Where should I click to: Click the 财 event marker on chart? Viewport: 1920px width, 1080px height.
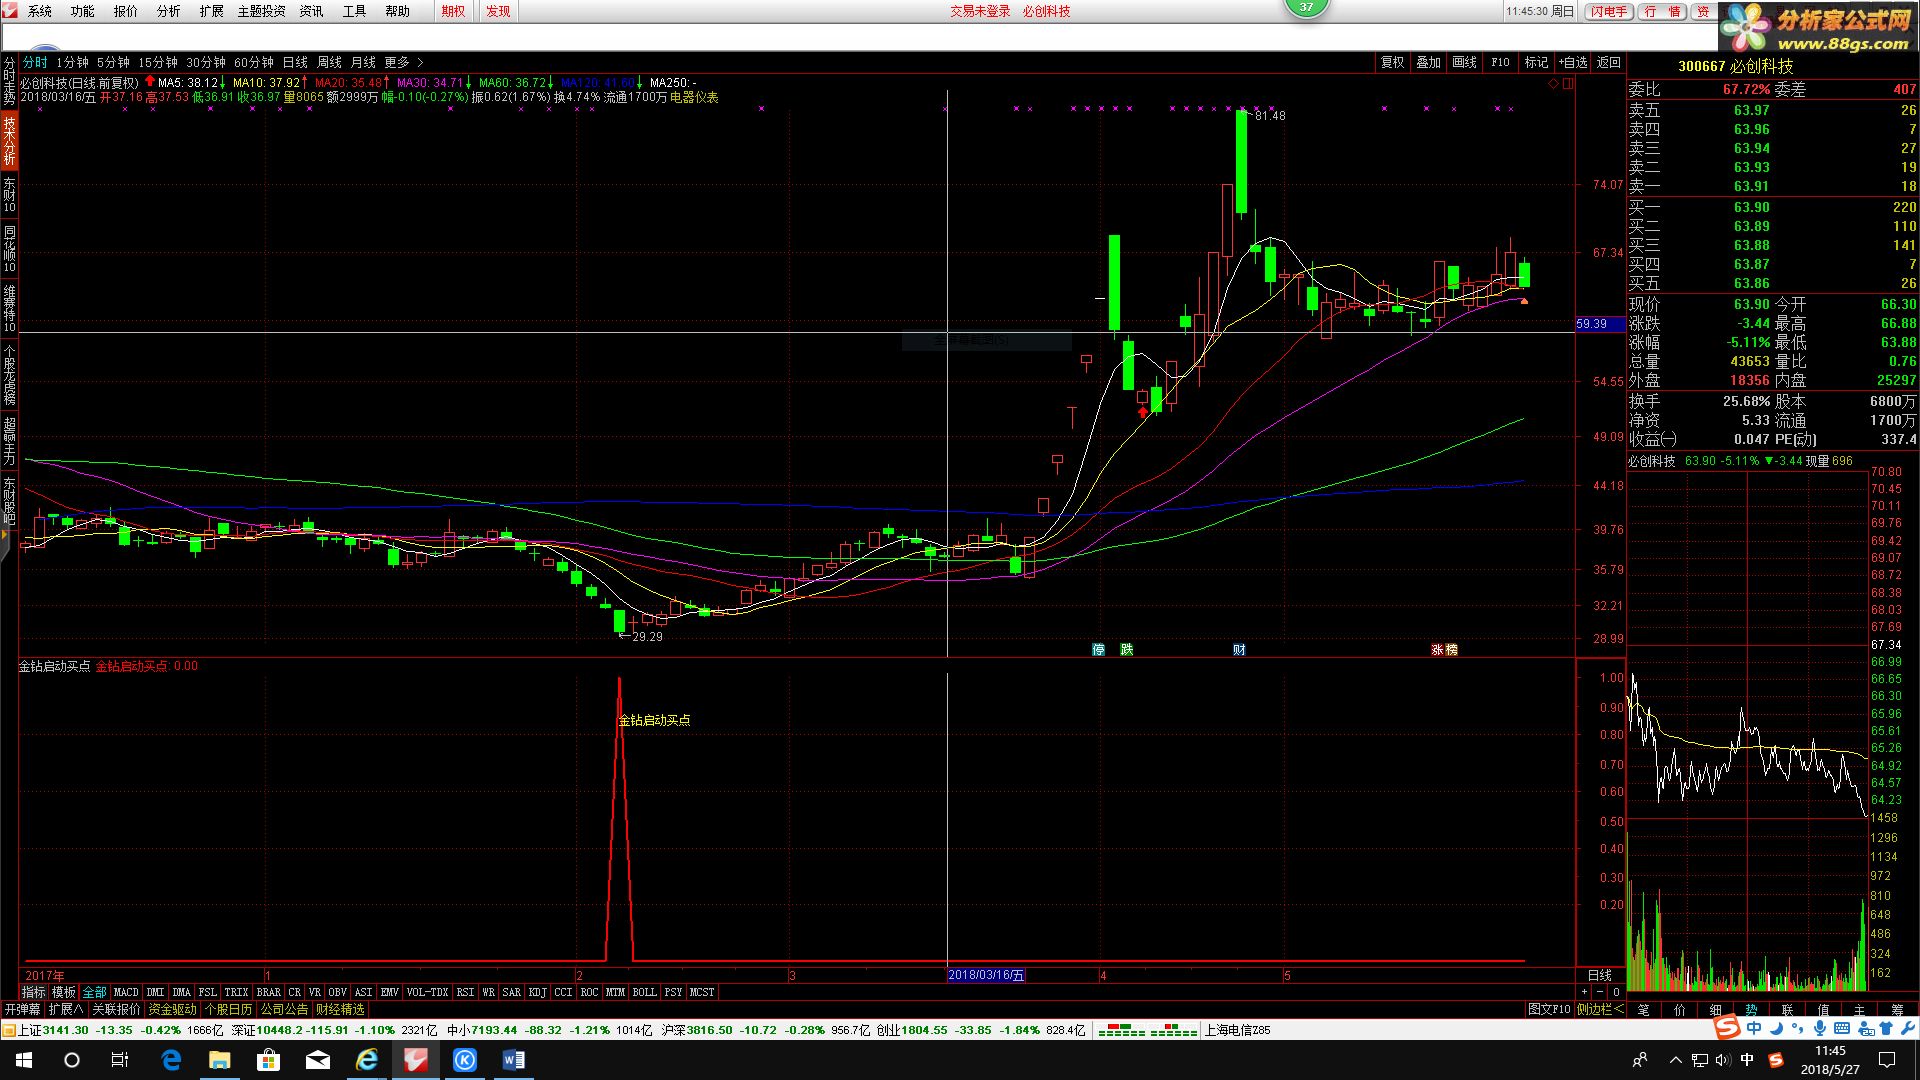(1240, 650)
